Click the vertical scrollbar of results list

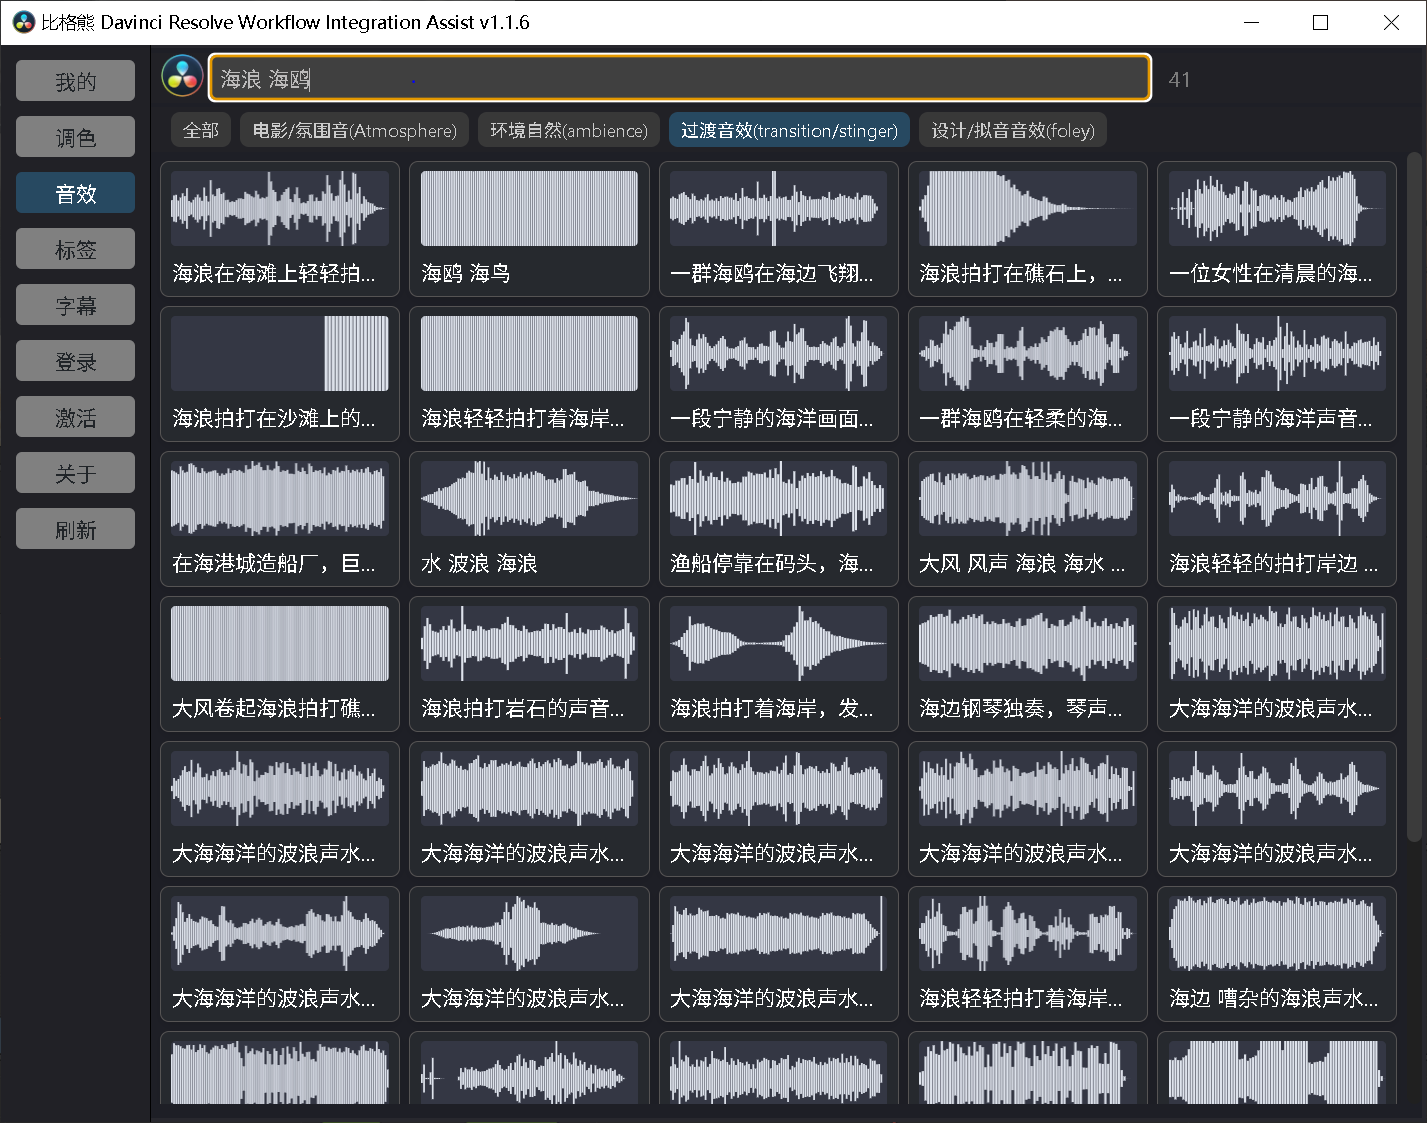(1413, 500)
